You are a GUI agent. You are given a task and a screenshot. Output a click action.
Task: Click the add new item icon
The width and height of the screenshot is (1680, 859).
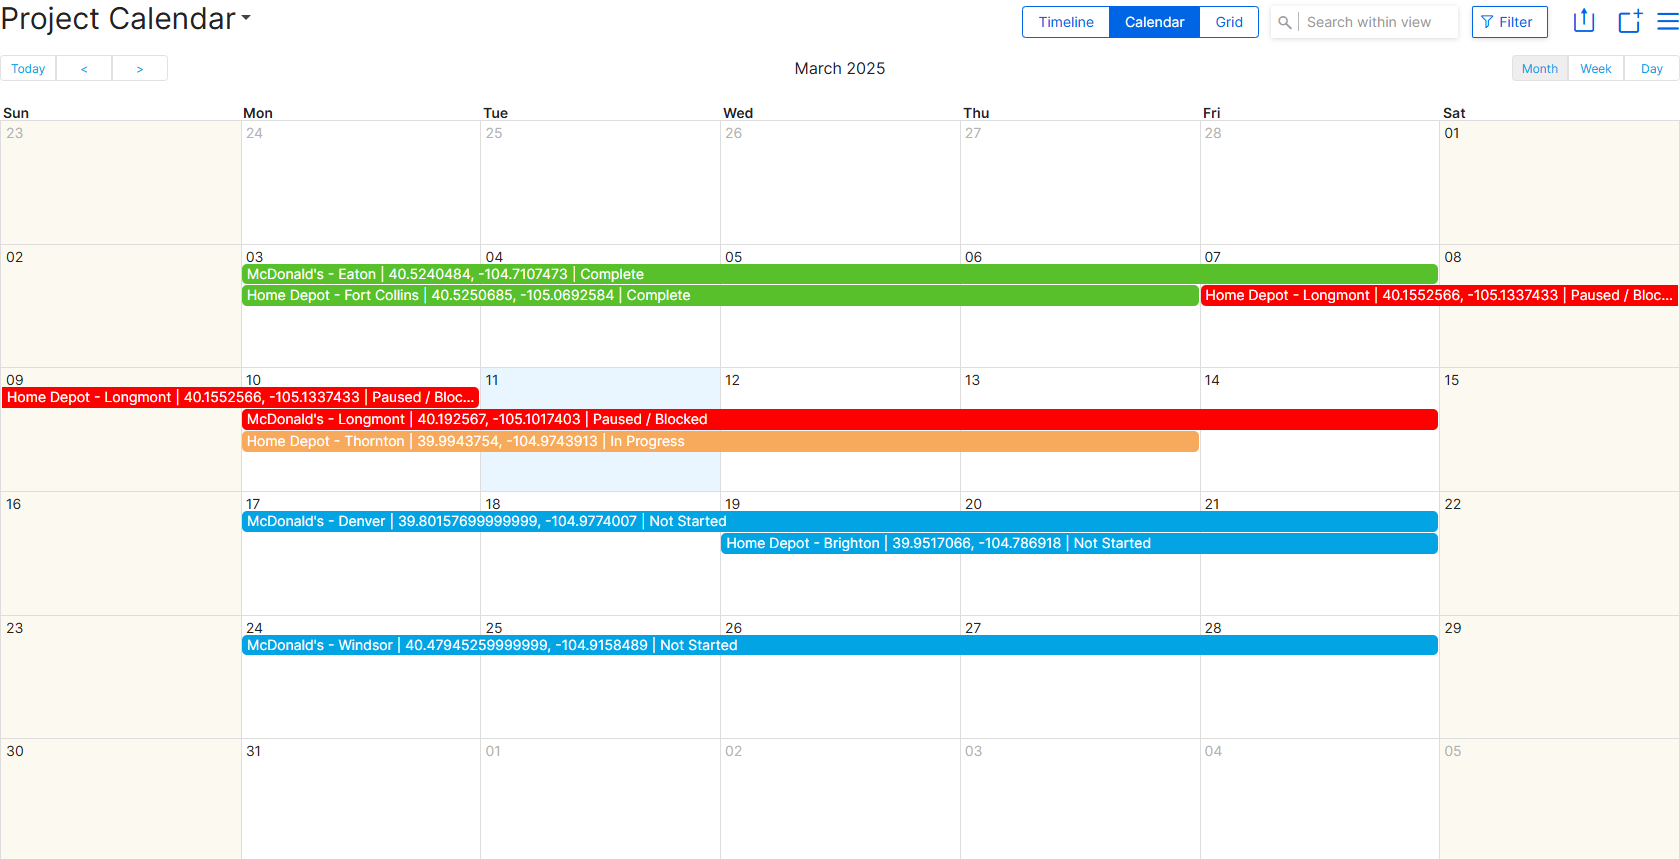coord(1630,21)
